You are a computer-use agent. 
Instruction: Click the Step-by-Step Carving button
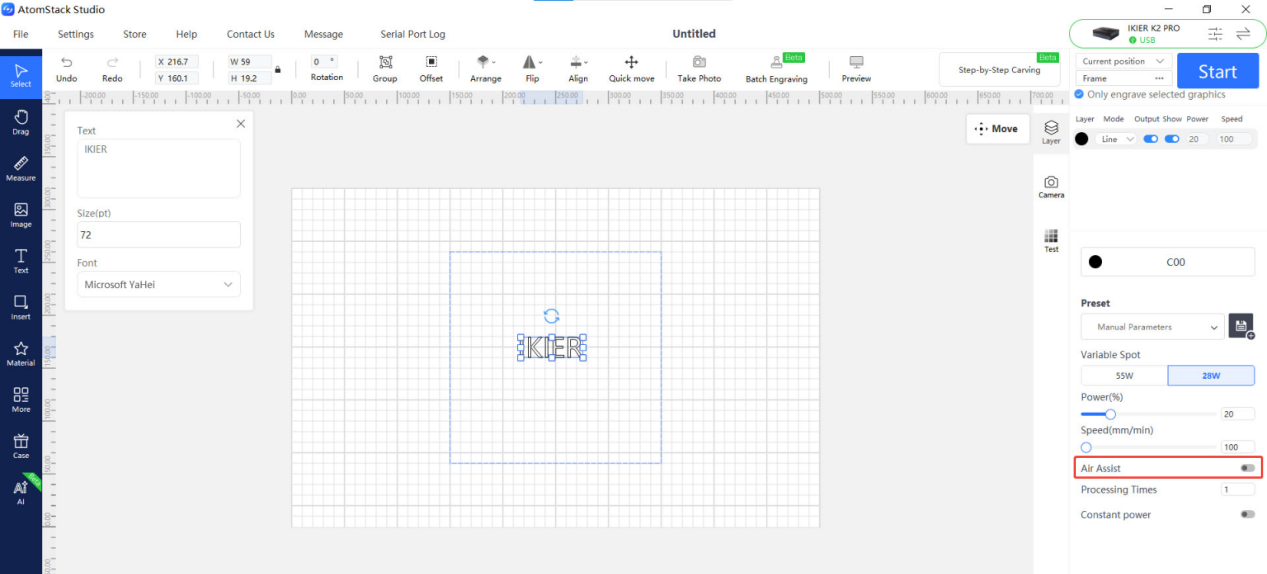point(999,70)
